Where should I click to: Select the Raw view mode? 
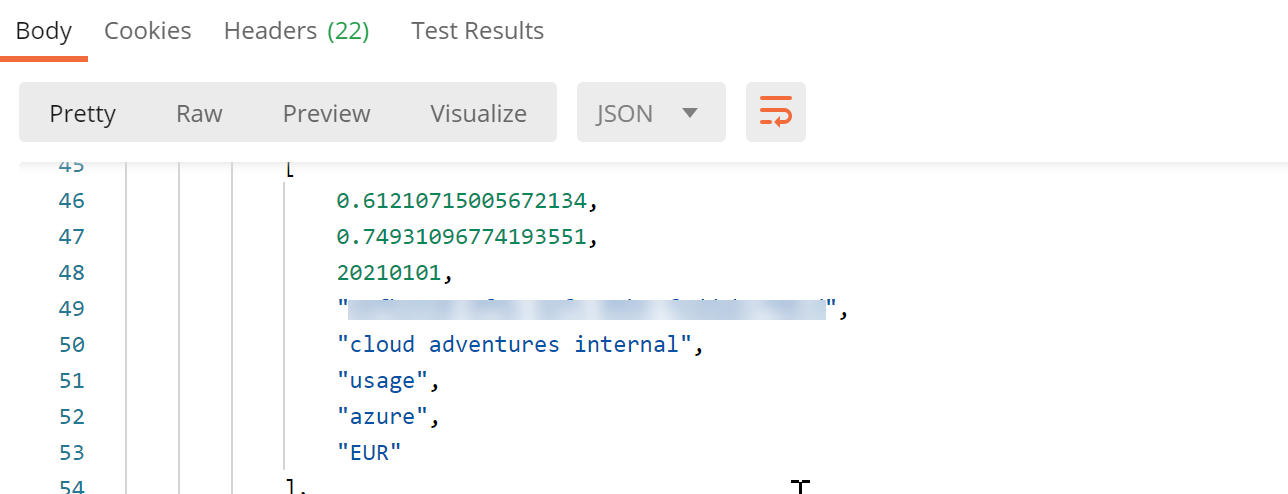pyautogui.click(x=199, y=114)
